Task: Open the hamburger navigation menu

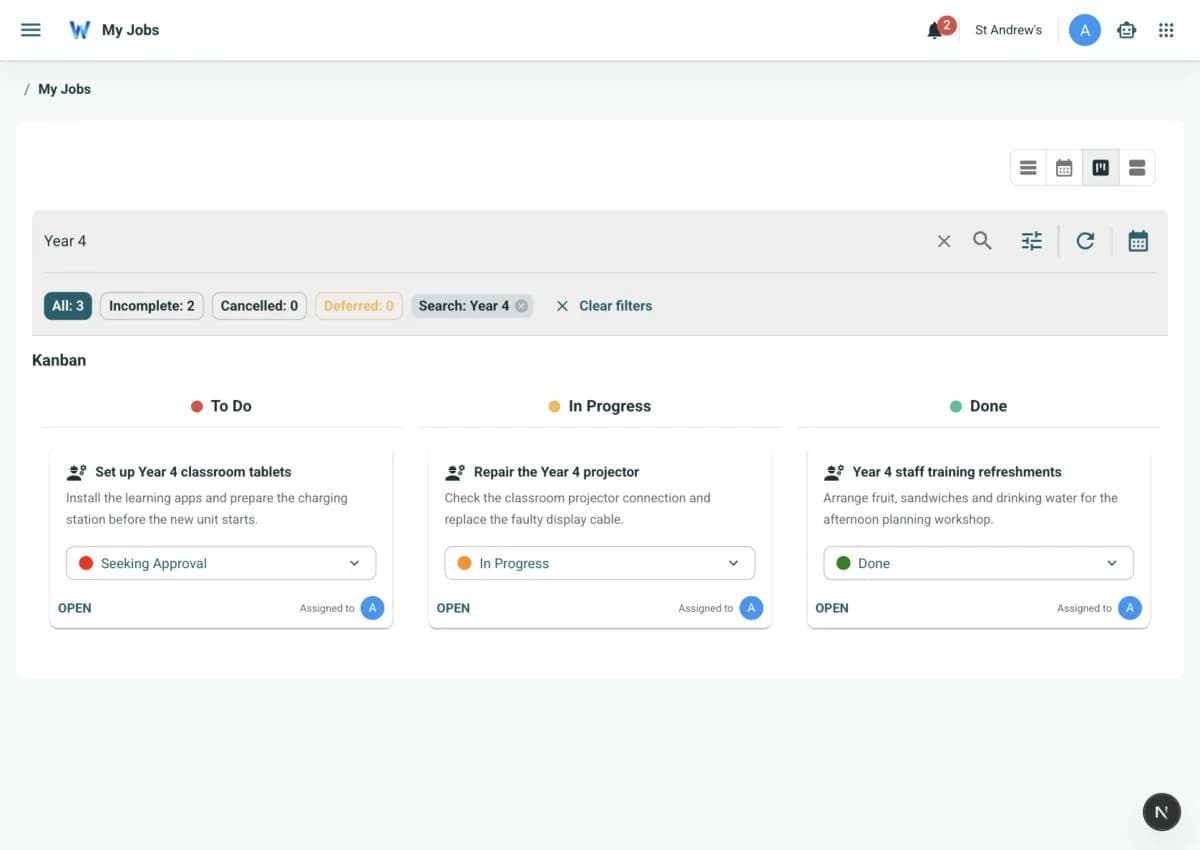Action: (31, 30)
